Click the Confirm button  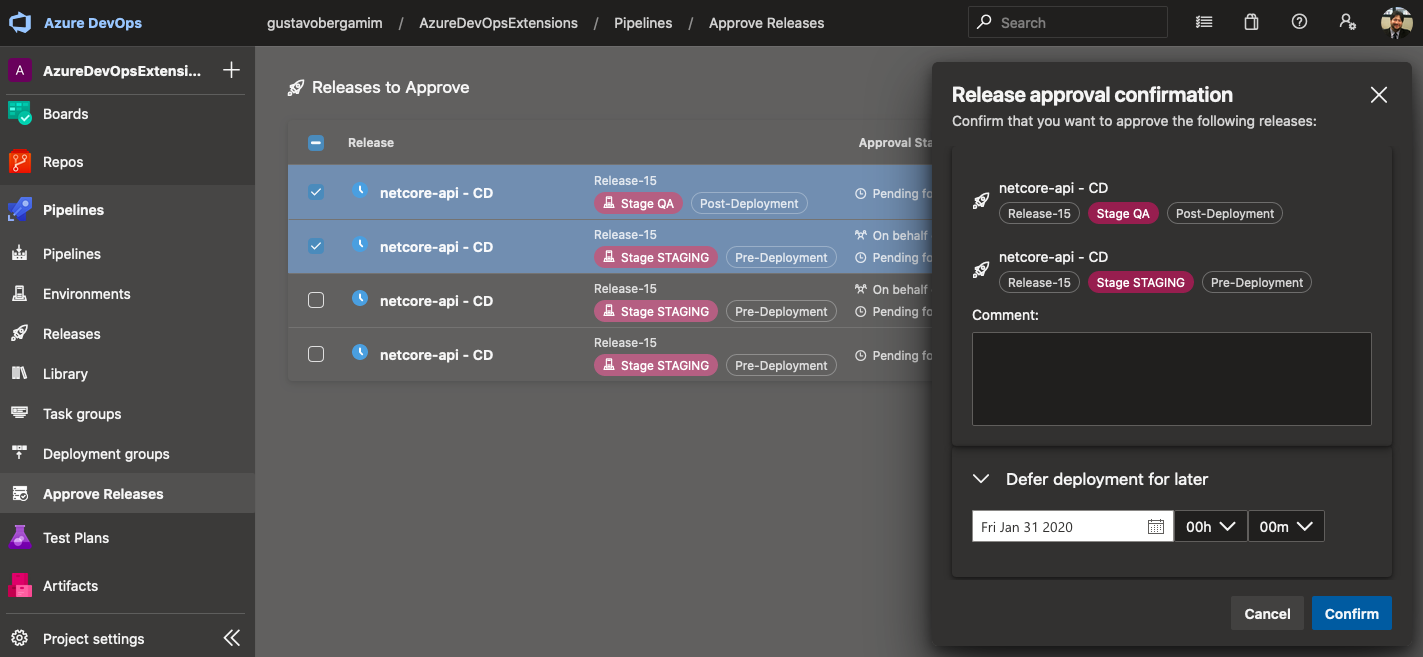pyautogui.click(x=1351, y=614)
